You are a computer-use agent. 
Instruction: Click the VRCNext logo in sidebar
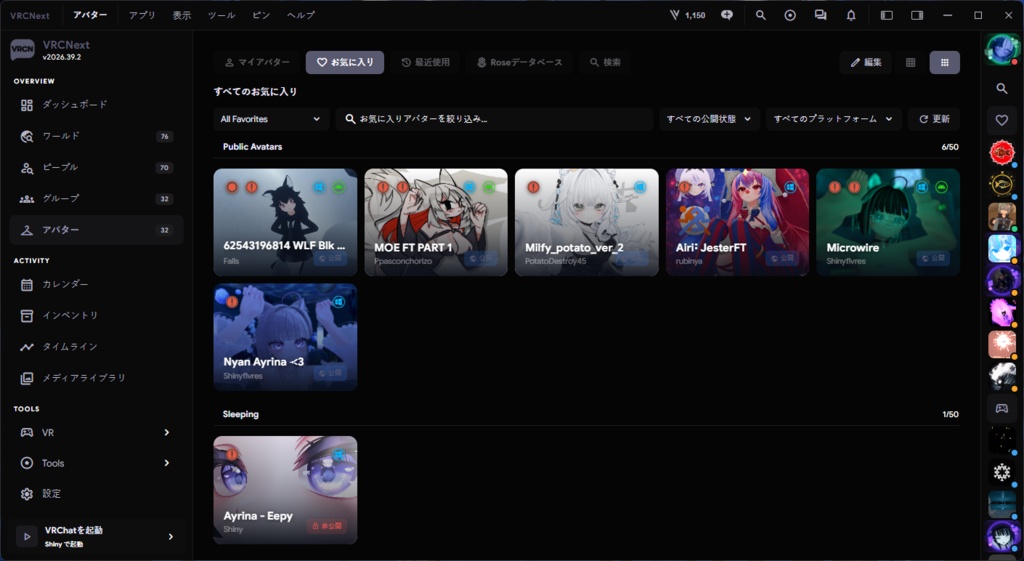[x=22, y=50]
